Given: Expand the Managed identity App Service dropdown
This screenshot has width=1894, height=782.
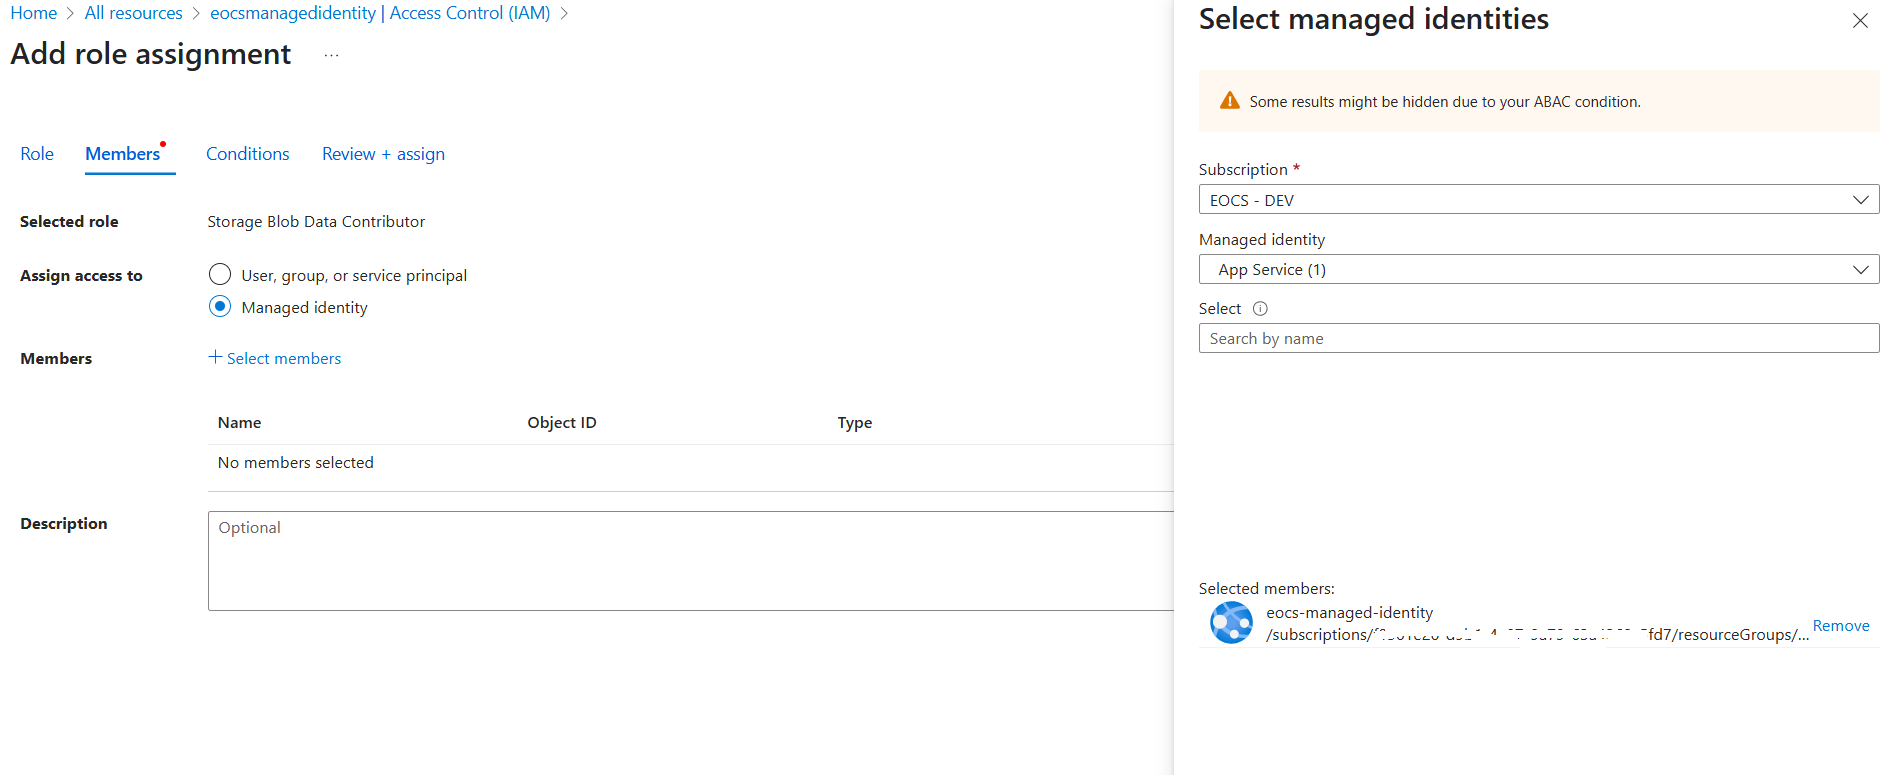Looking at the screenshot, I should point(1539,270).
